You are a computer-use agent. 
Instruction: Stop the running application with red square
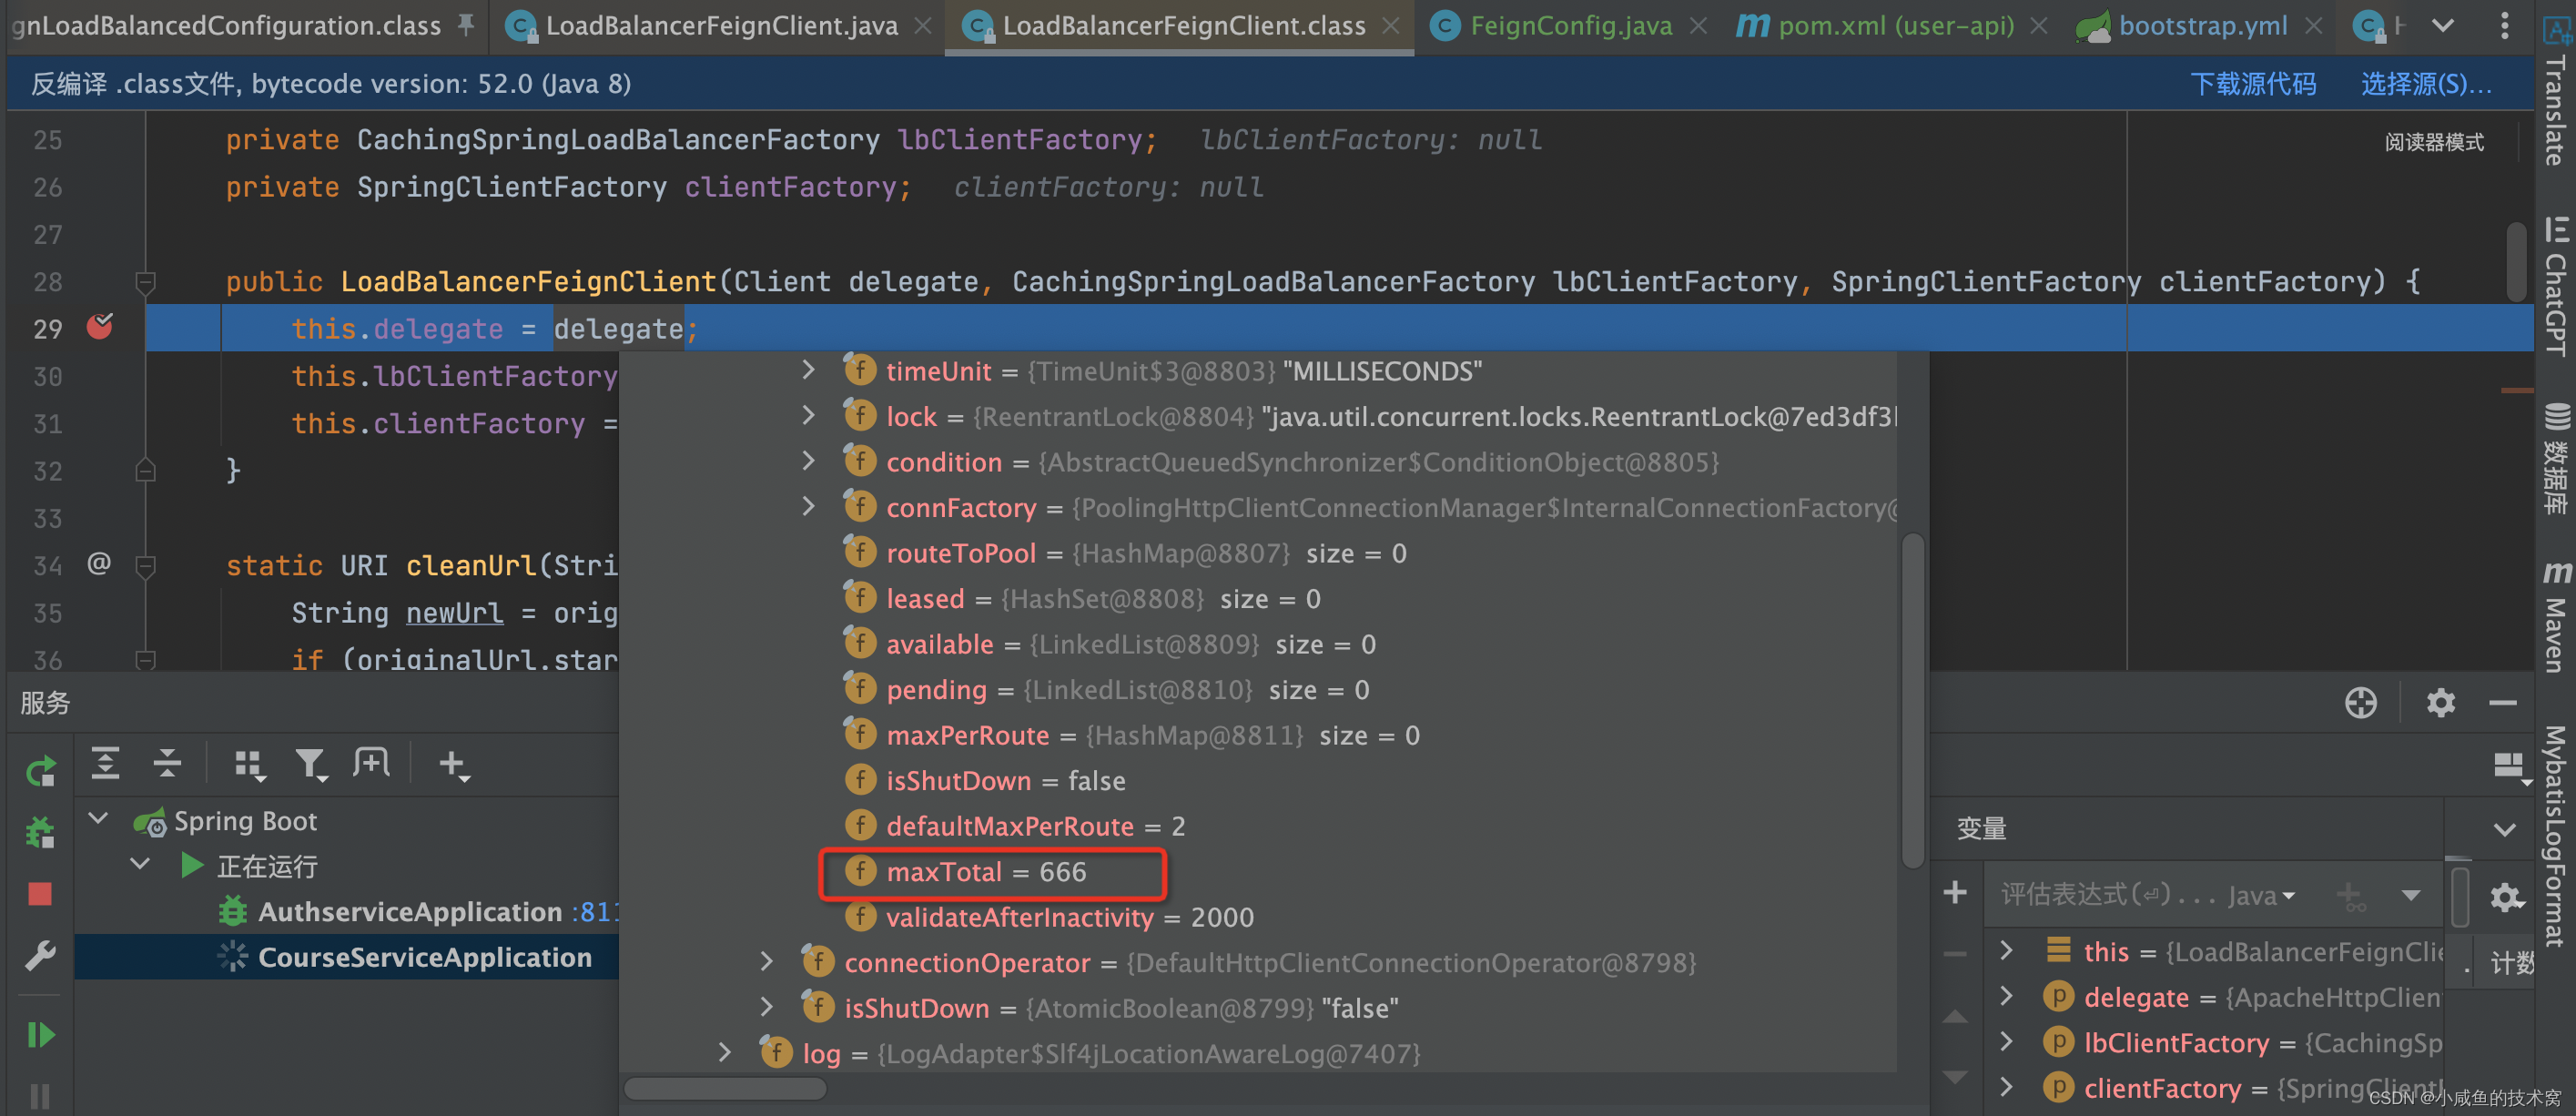tap(40, 893)
